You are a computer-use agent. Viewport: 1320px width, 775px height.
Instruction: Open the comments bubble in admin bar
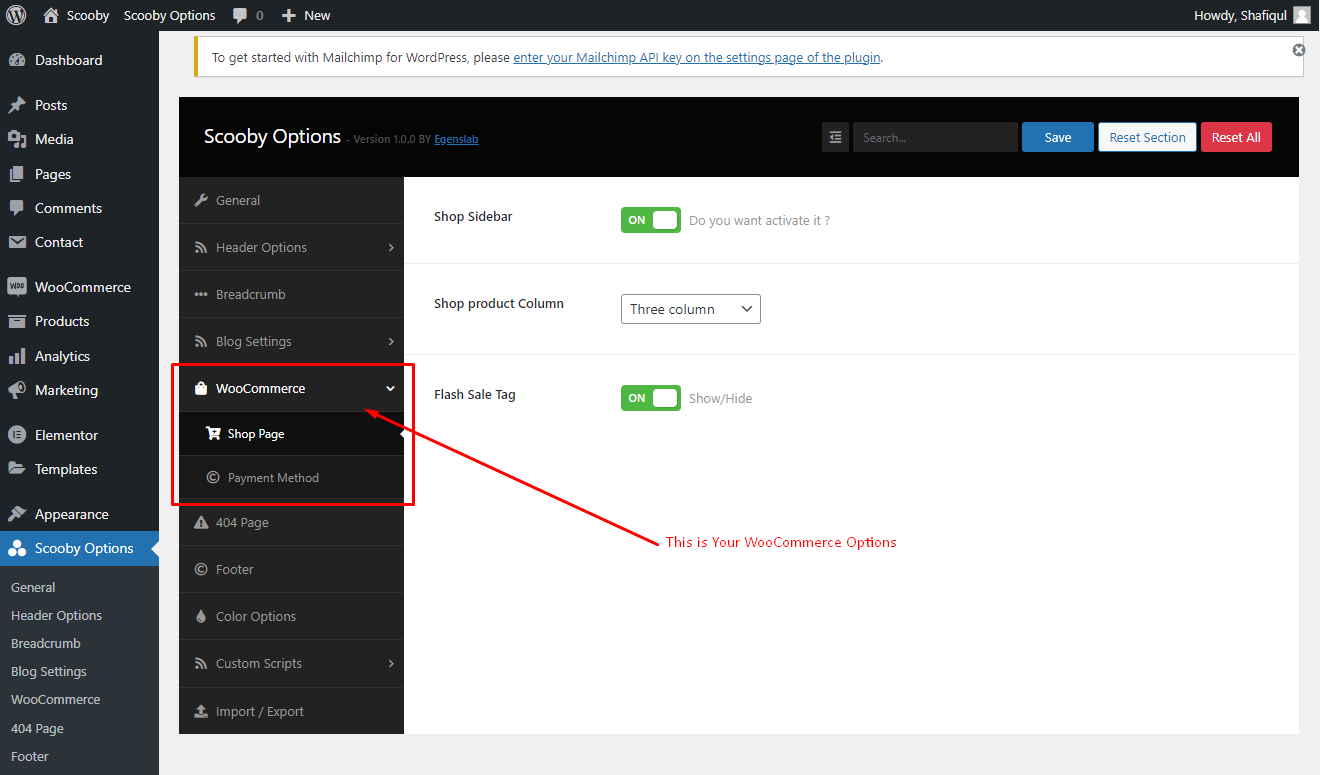[x=240, y=16]
